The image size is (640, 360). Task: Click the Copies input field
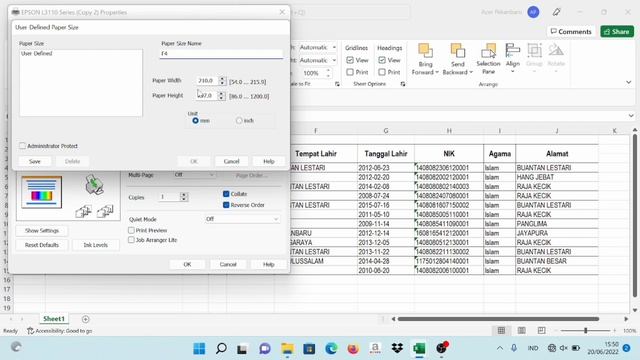point(169,197)
